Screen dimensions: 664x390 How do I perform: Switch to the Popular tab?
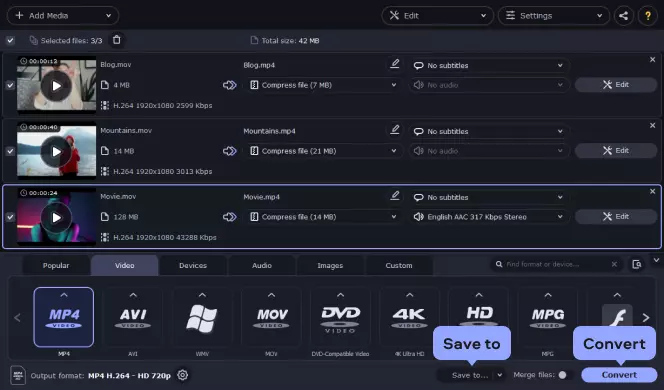pos(56,266)
